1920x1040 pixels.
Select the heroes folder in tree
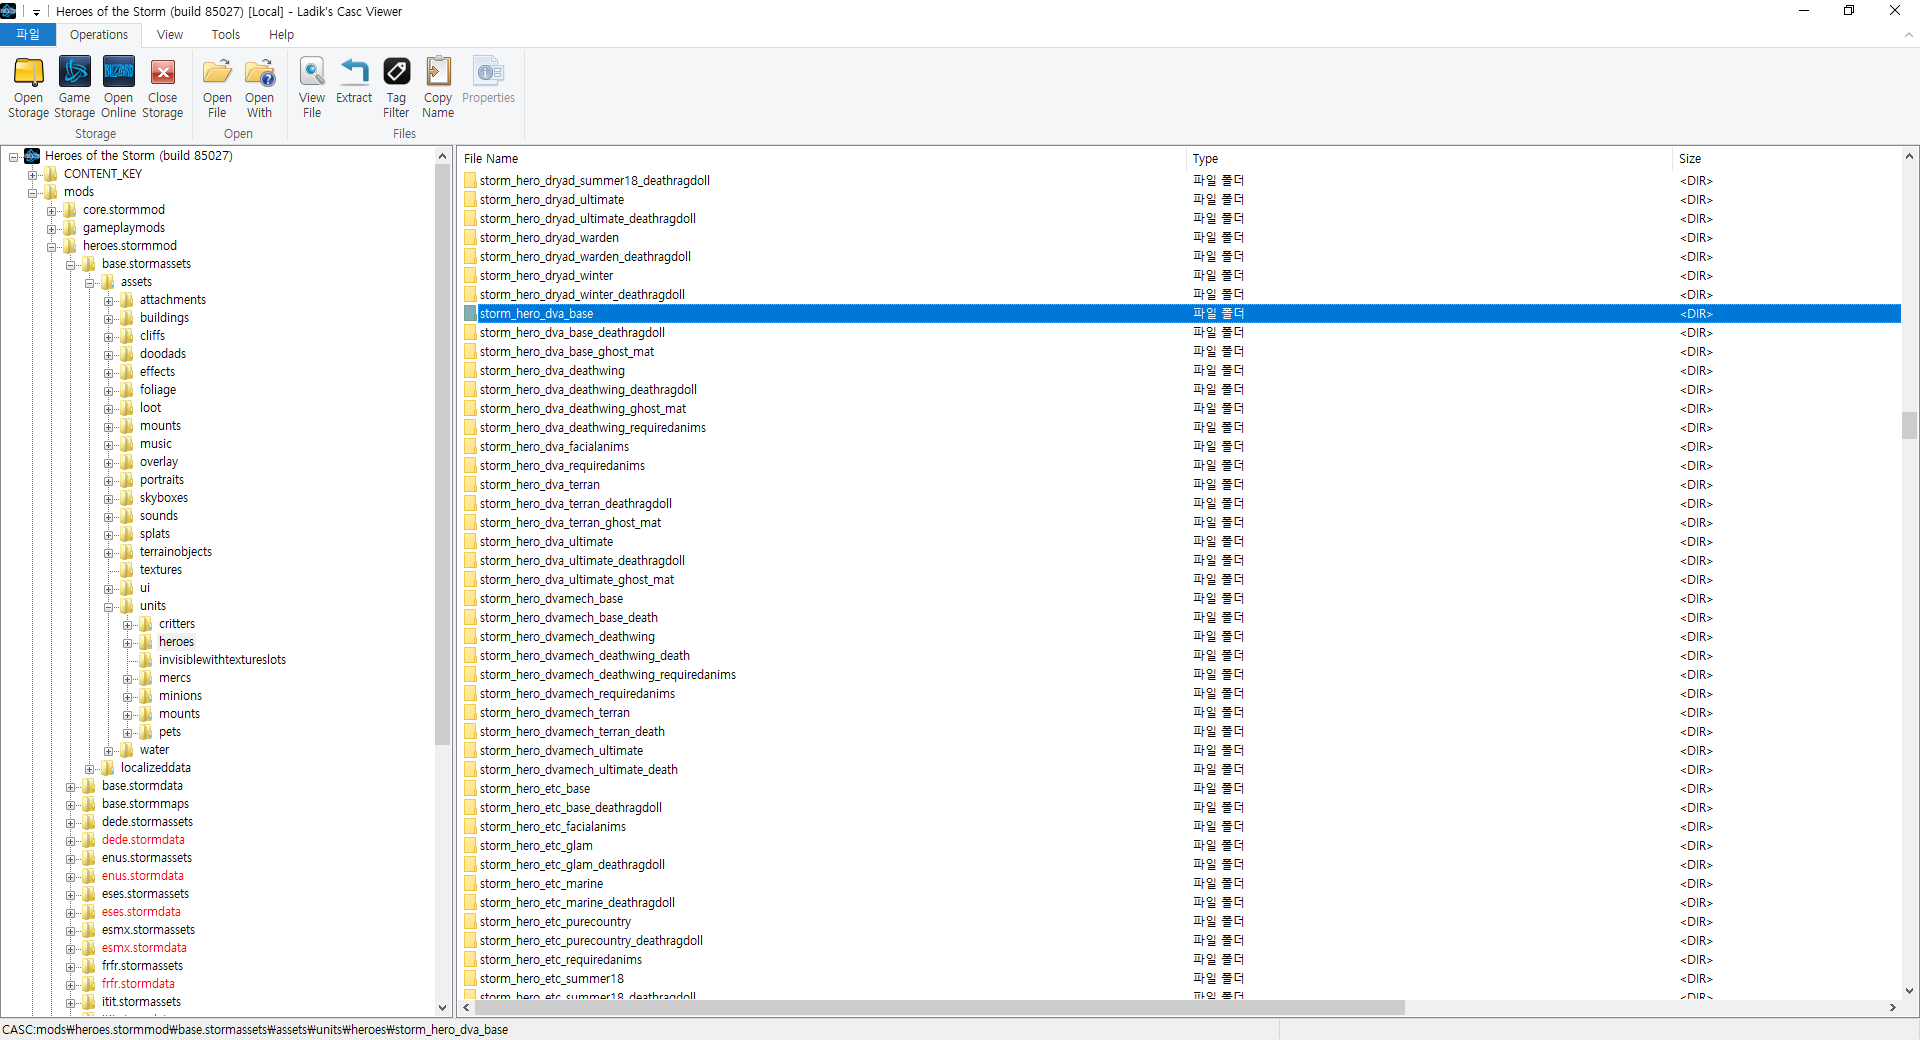click(176, 642)
